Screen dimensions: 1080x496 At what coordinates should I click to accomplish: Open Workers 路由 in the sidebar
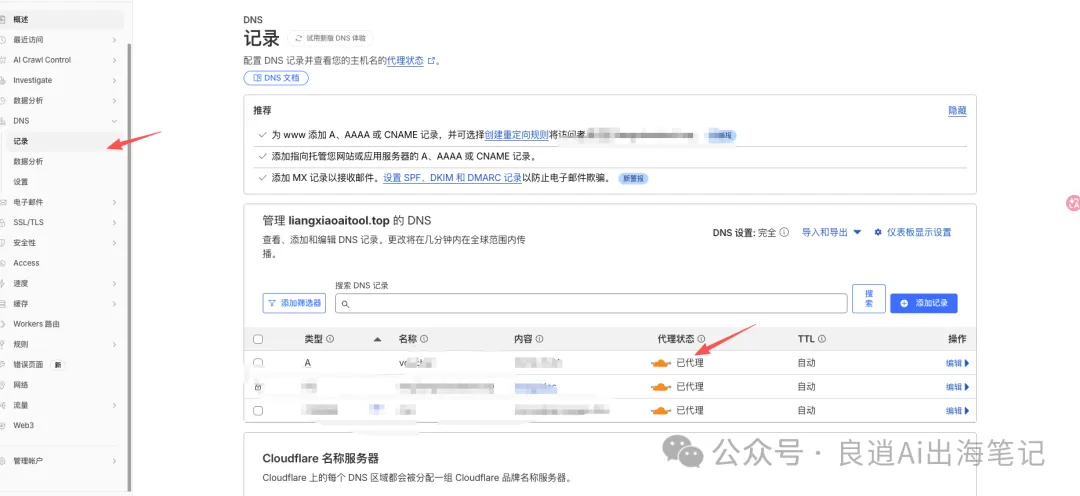pos(37,324)
